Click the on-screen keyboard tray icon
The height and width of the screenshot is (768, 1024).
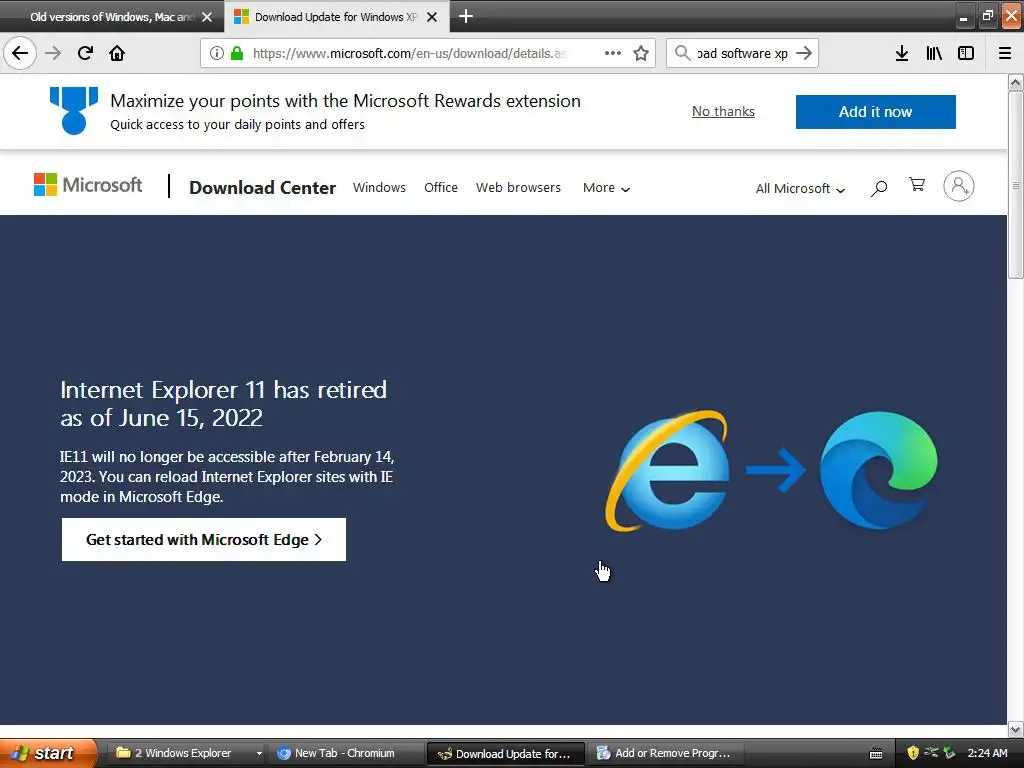coord(876,754)
